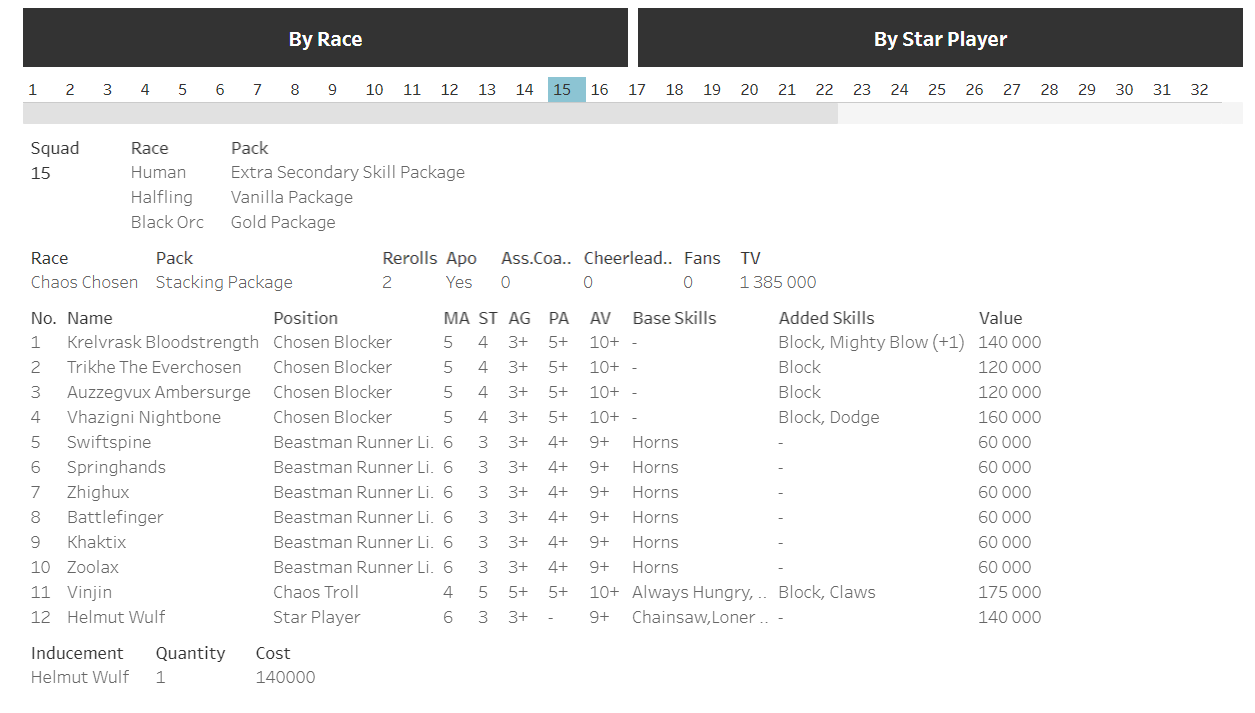Click Helmut Wulf inducement cost 140000

(285, 677)
